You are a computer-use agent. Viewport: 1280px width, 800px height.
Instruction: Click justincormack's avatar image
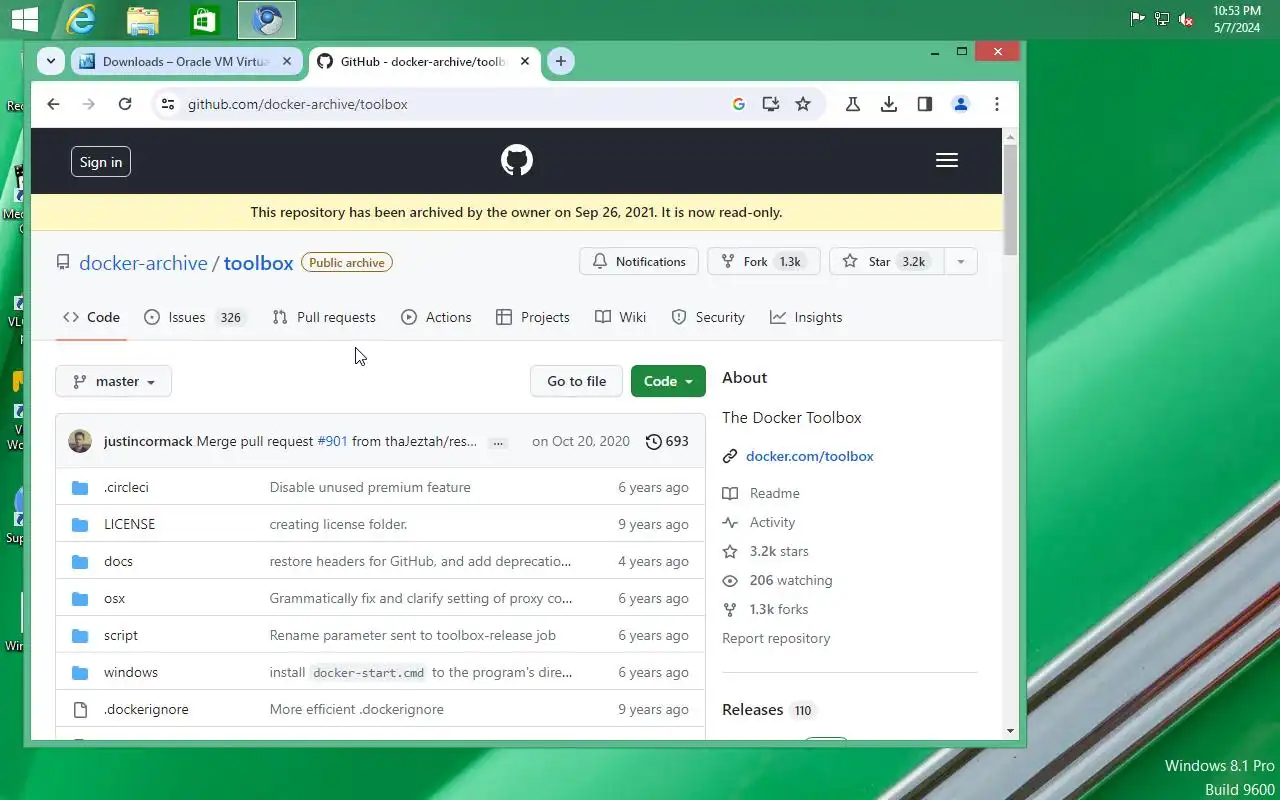(x=80, y=441)
